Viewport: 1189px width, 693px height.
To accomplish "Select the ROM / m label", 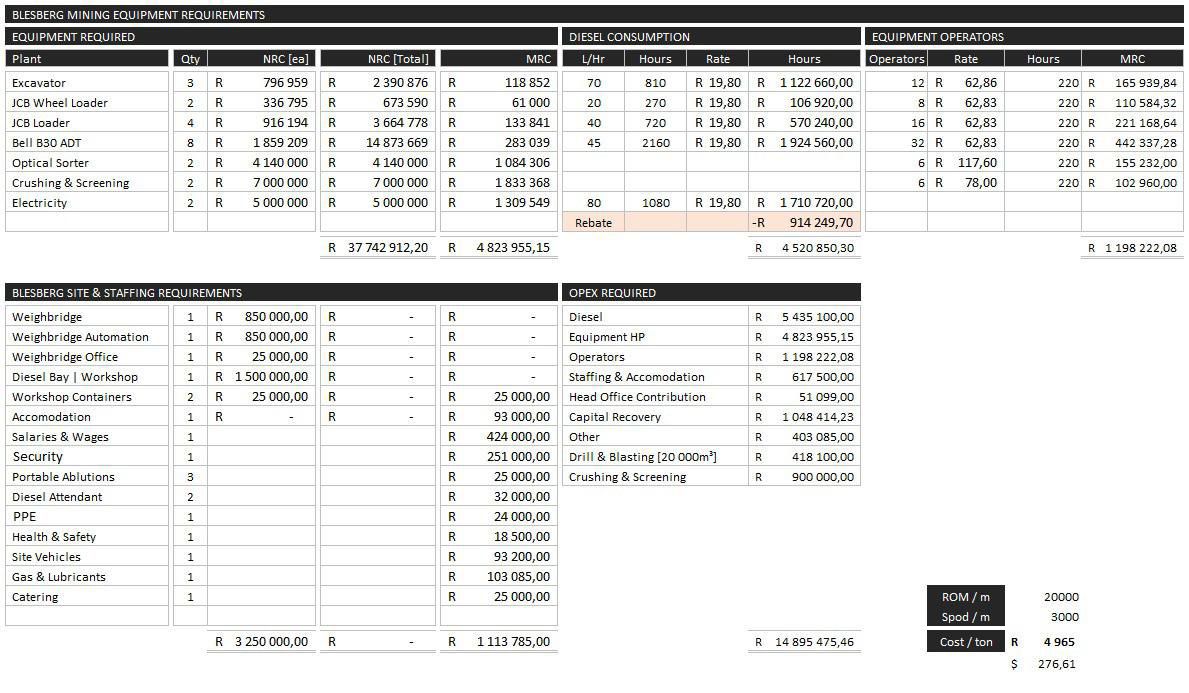I will (x=965, y=597).
